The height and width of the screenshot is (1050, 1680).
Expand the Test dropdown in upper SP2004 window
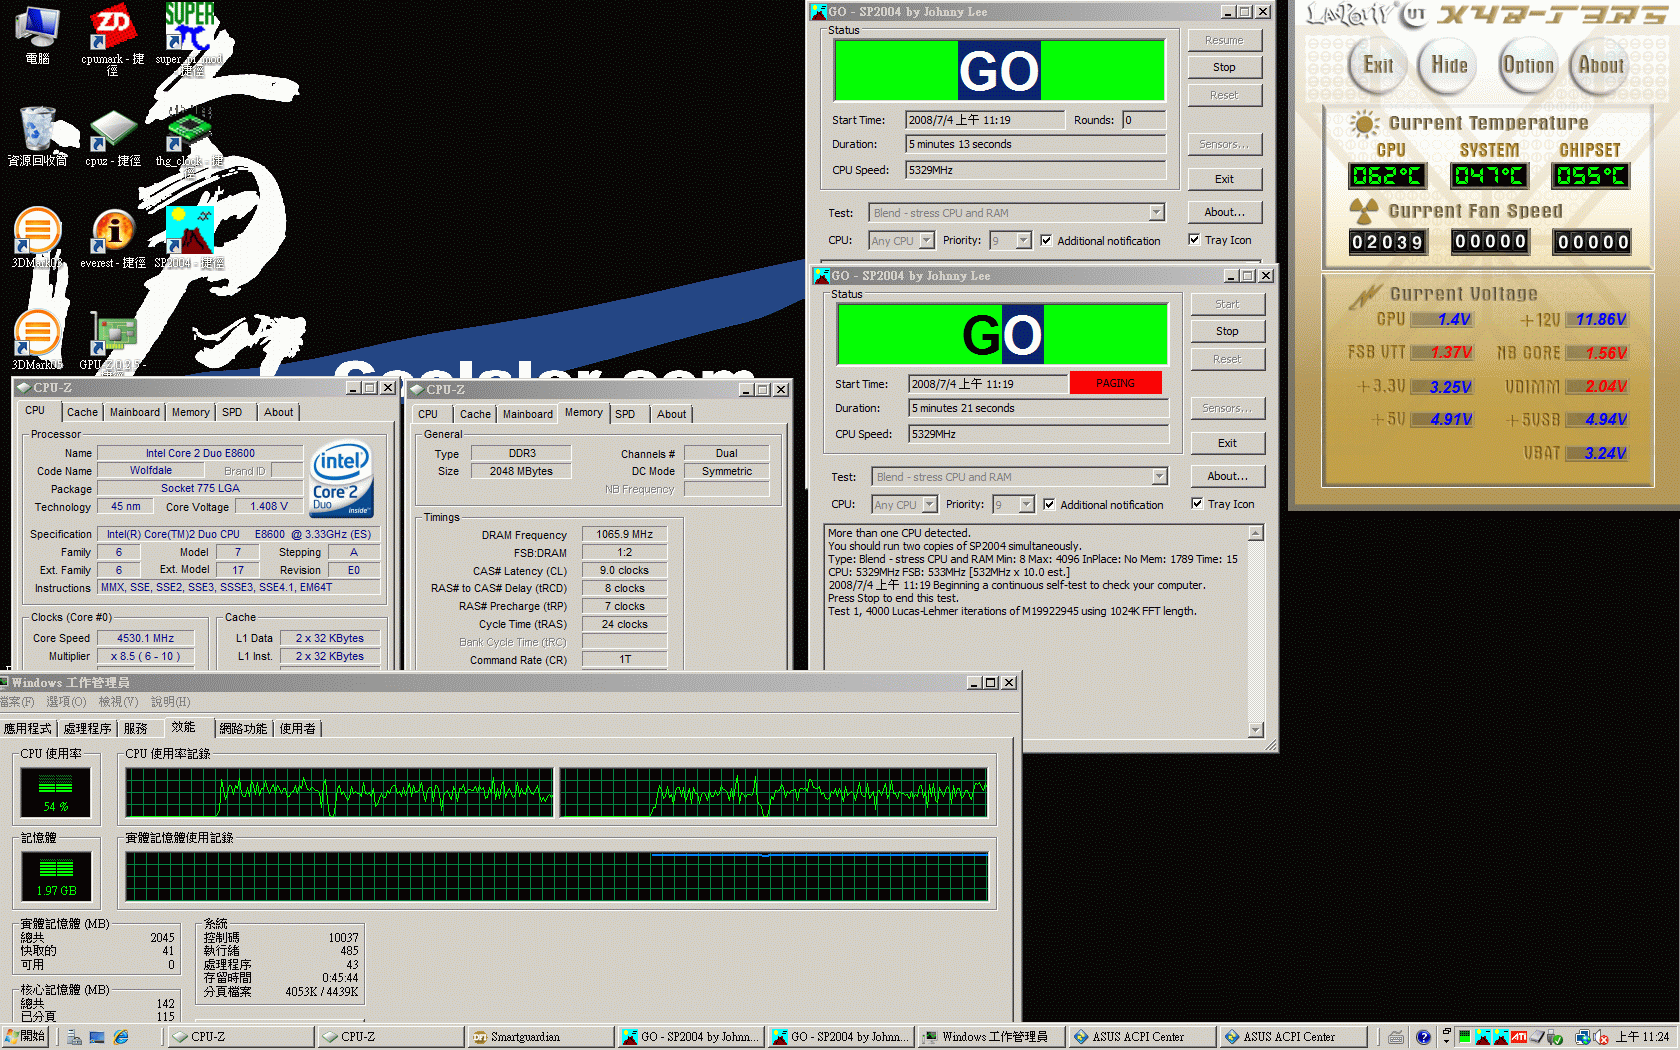point(1156,213)
